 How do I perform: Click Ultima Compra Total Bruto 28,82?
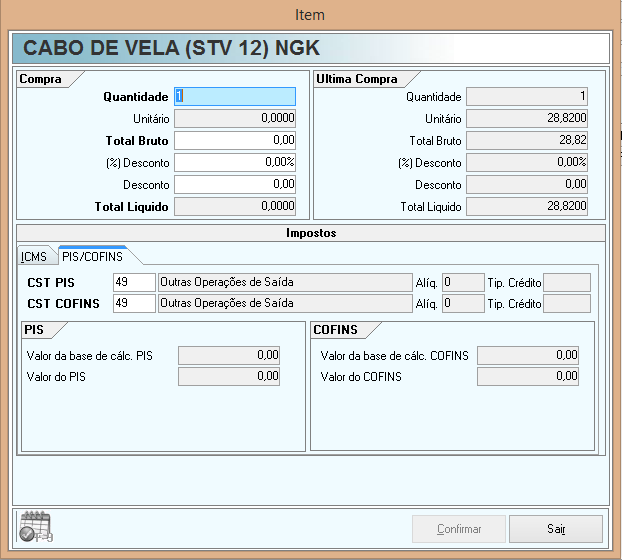pos(527,140)
